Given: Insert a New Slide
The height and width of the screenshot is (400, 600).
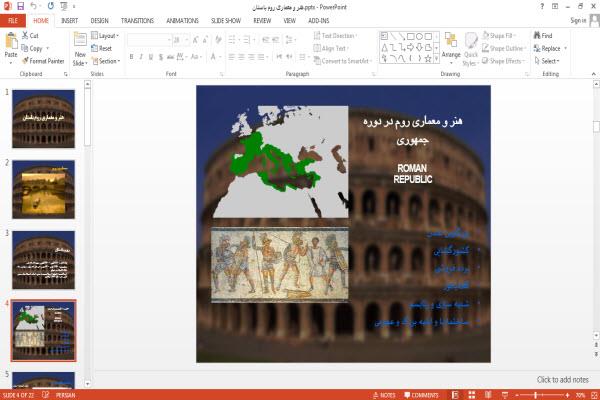Looking at the screenshot, I should pos(80,49).
